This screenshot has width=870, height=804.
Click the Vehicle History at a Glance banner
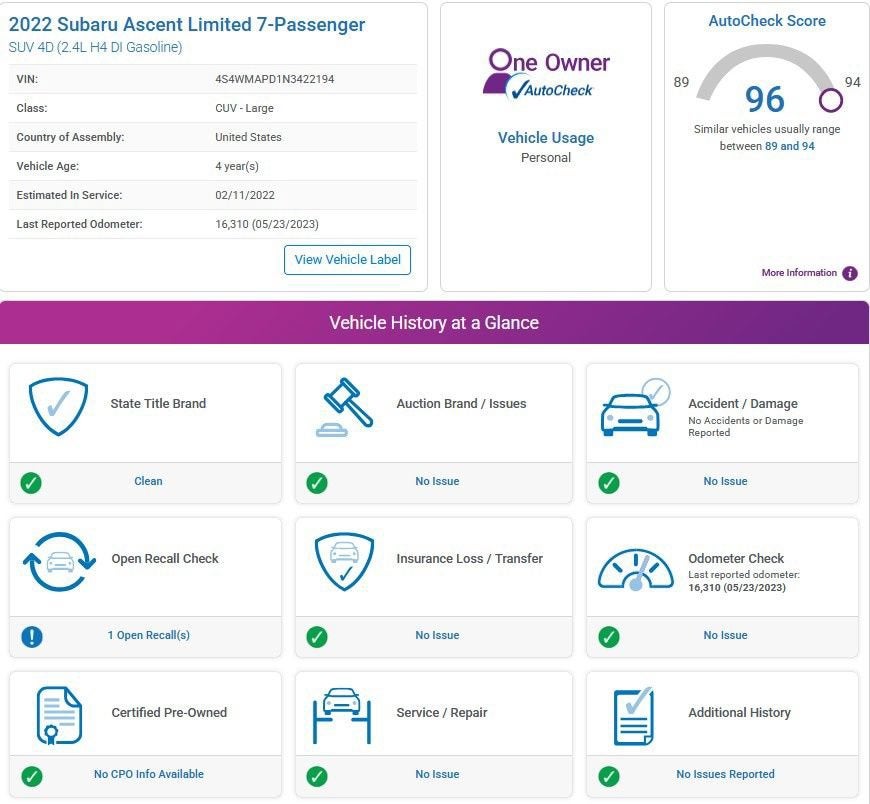tap(434, 322)
